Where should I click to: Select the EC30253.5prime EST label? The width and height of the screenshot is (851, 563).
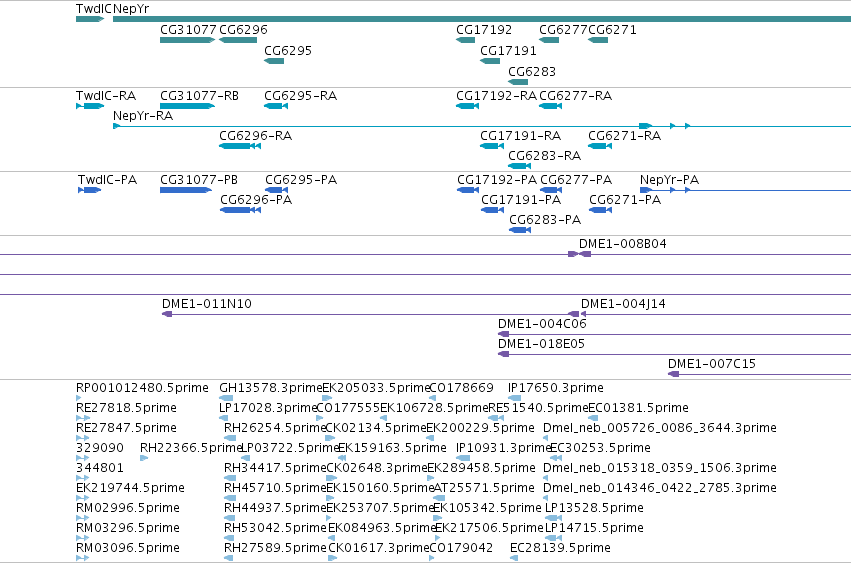tap(600, 448)
